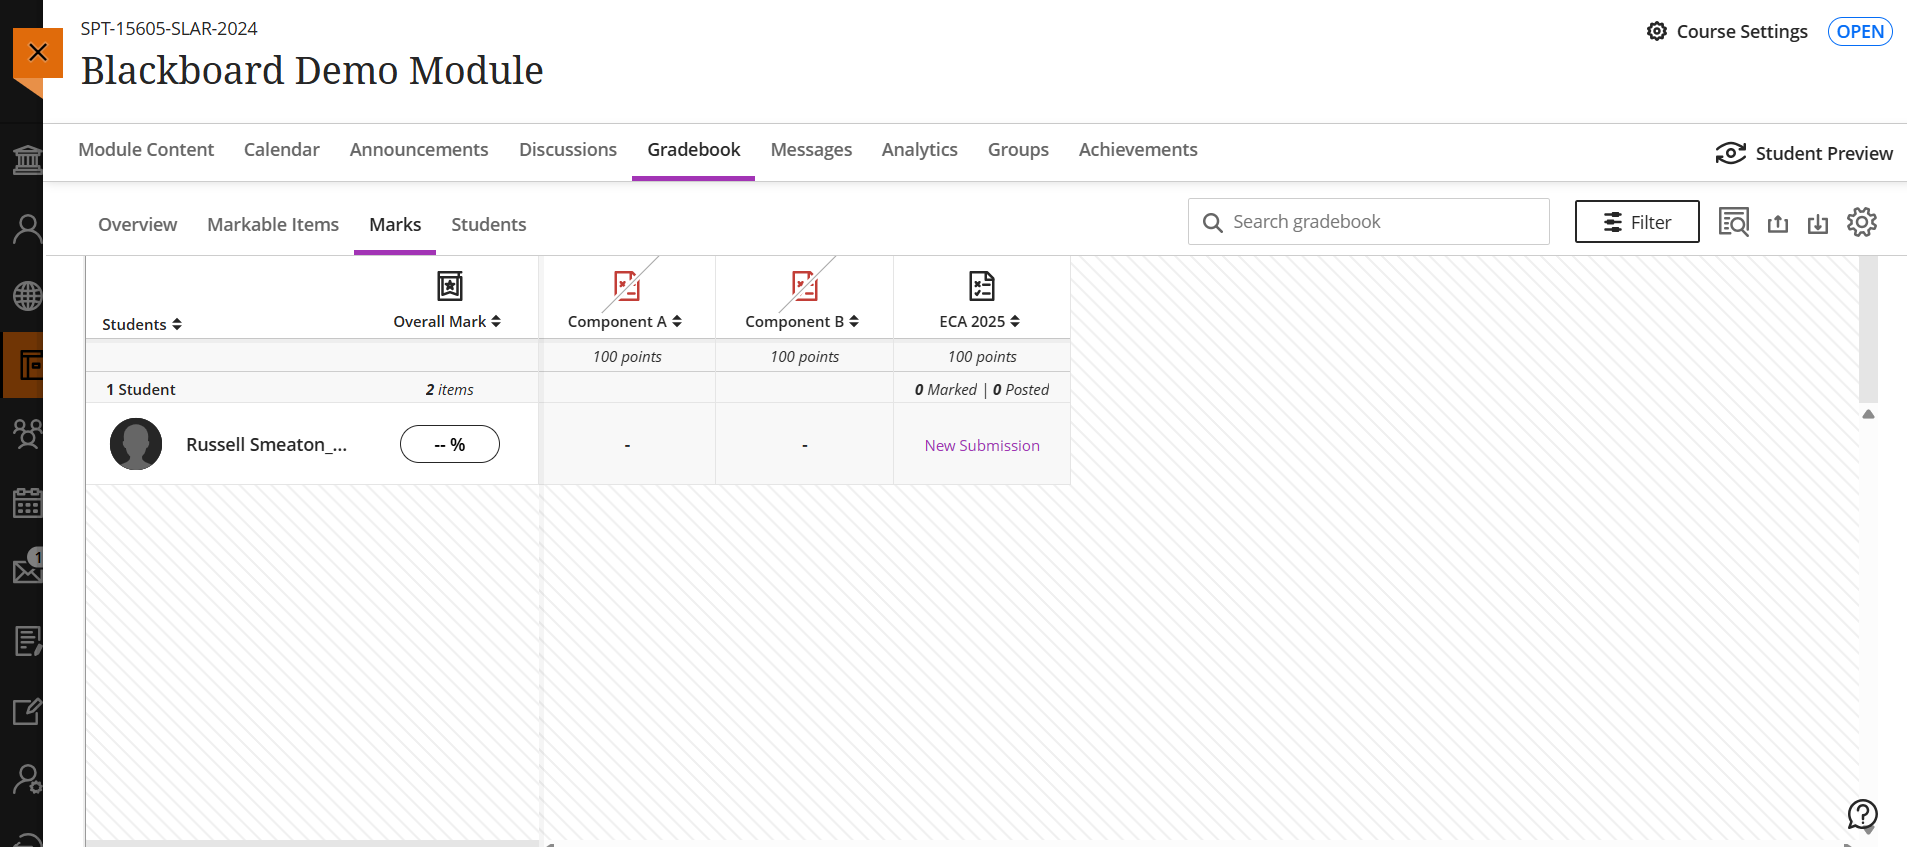
Task: Open the Groups tab
Action: coord(1018,149)
